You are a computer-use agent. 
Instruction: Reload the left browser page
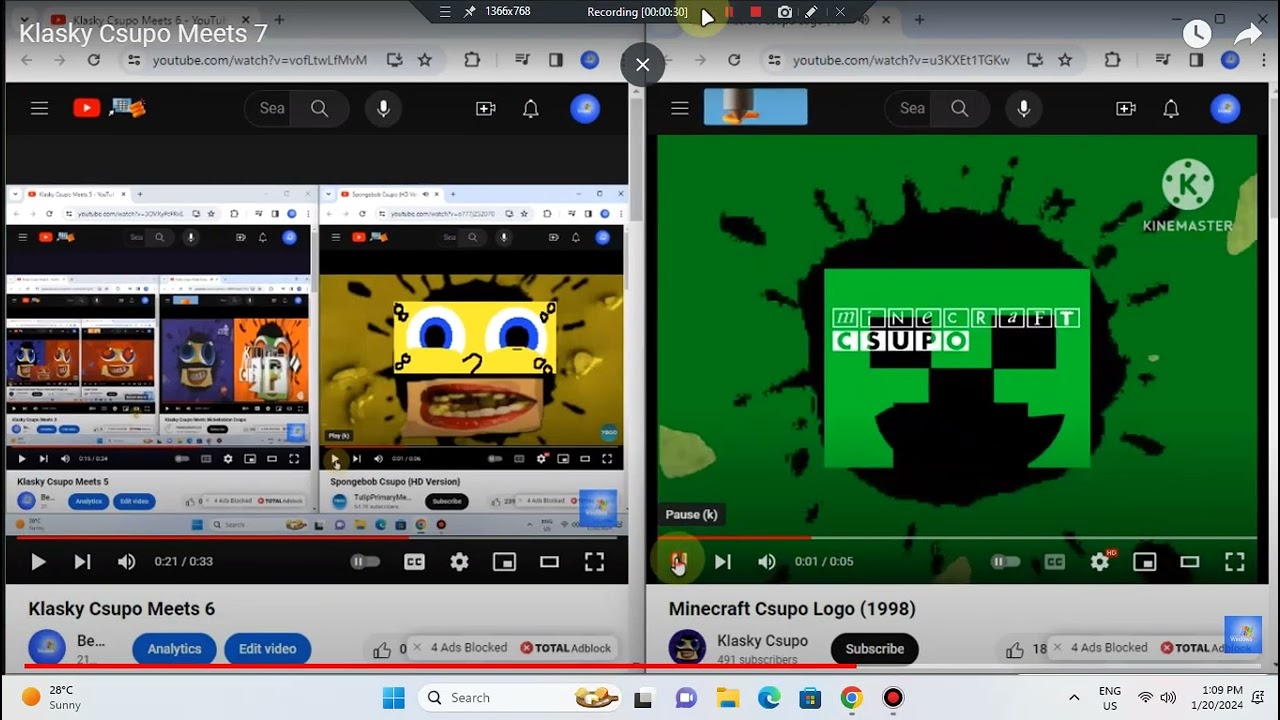pyautogui.click(x=93, y=60)
